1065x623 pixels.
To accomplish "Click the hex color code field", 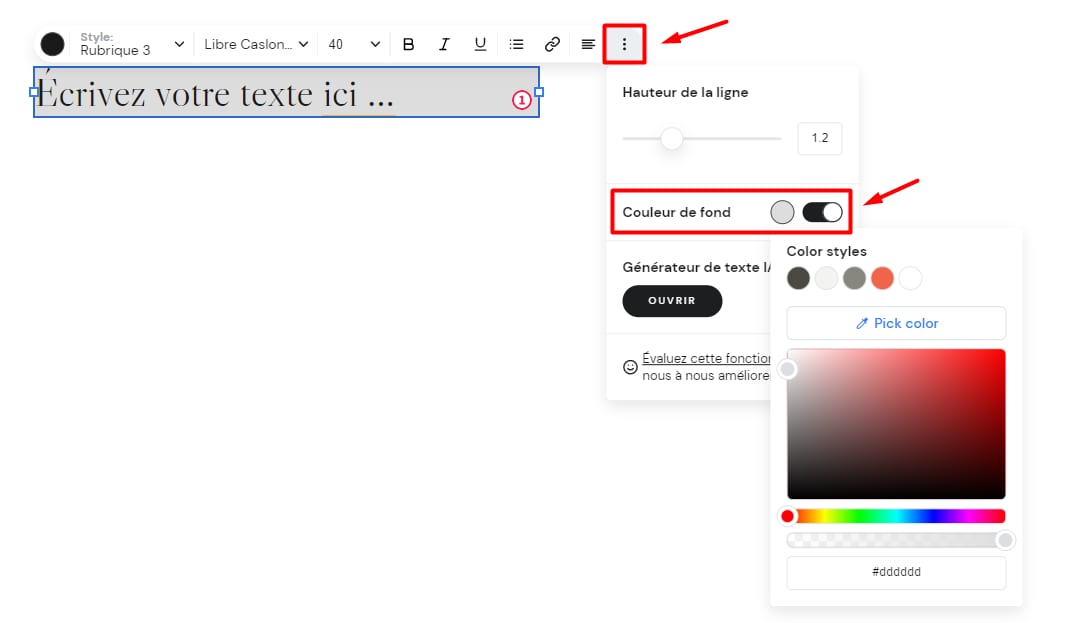I will pos(896,572).
